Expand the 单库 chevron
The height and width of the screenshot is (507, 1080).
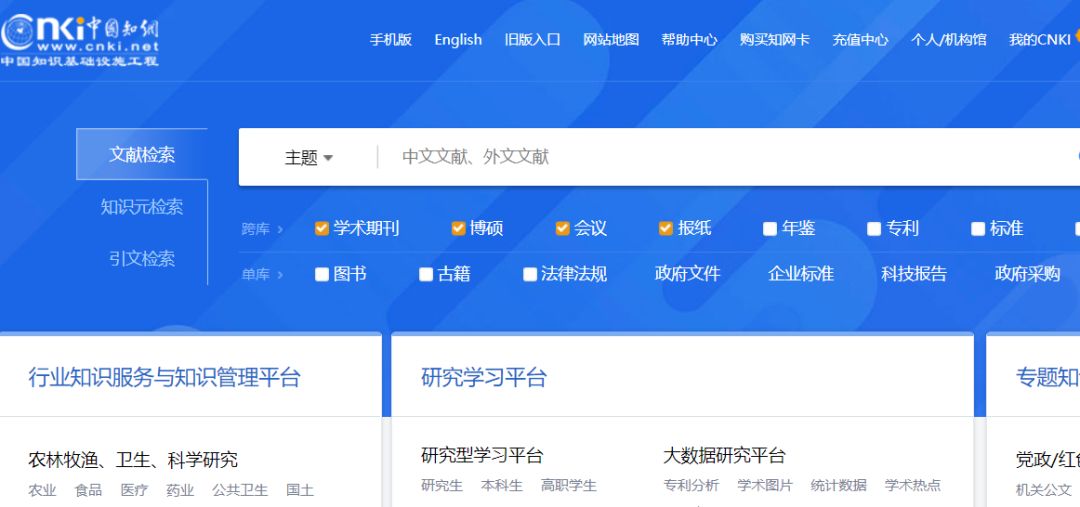[x=280, y=276]
